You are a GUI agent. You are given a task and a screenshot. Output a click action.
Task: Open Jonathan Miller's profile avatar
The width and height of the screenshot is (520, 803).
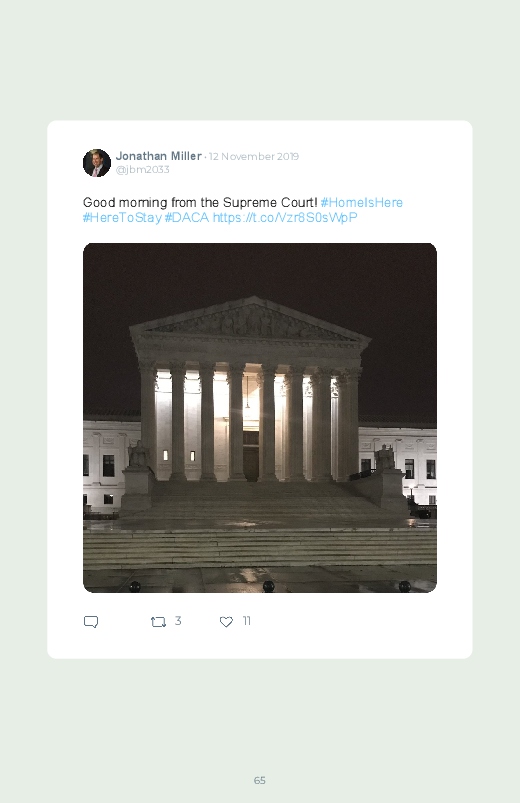pyautogui.click(x=97, y=163)
